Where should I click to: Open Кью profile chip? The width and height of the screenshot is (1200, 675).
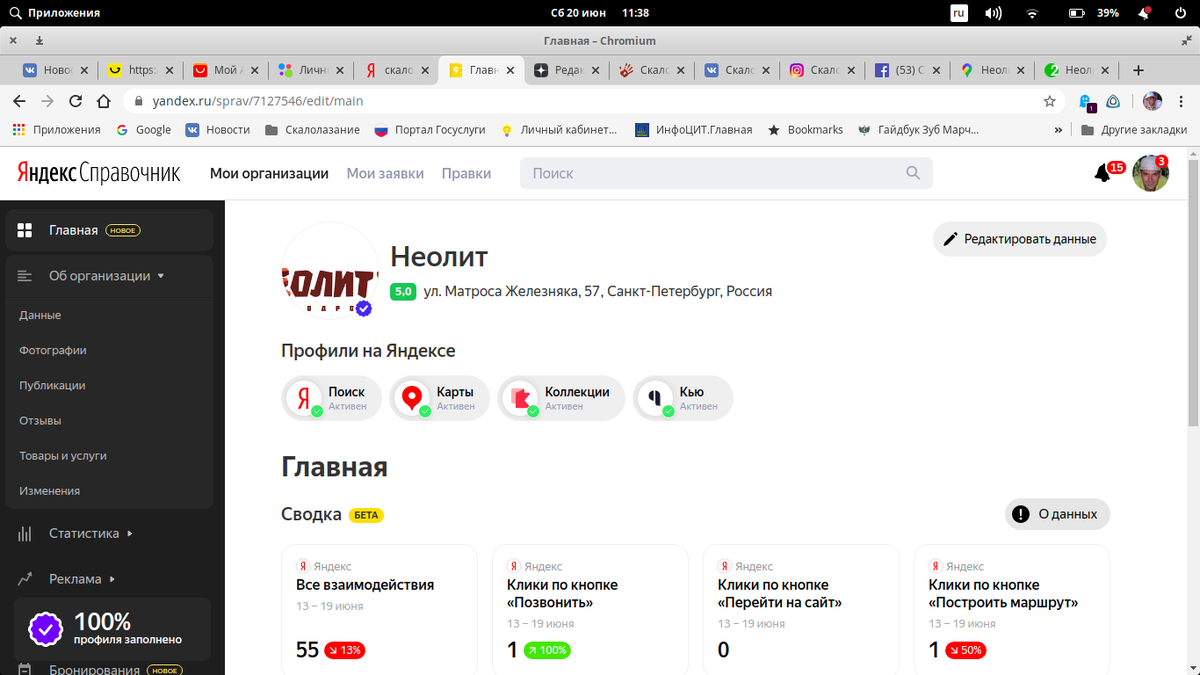pyautogui.click(x=683, y=398)
